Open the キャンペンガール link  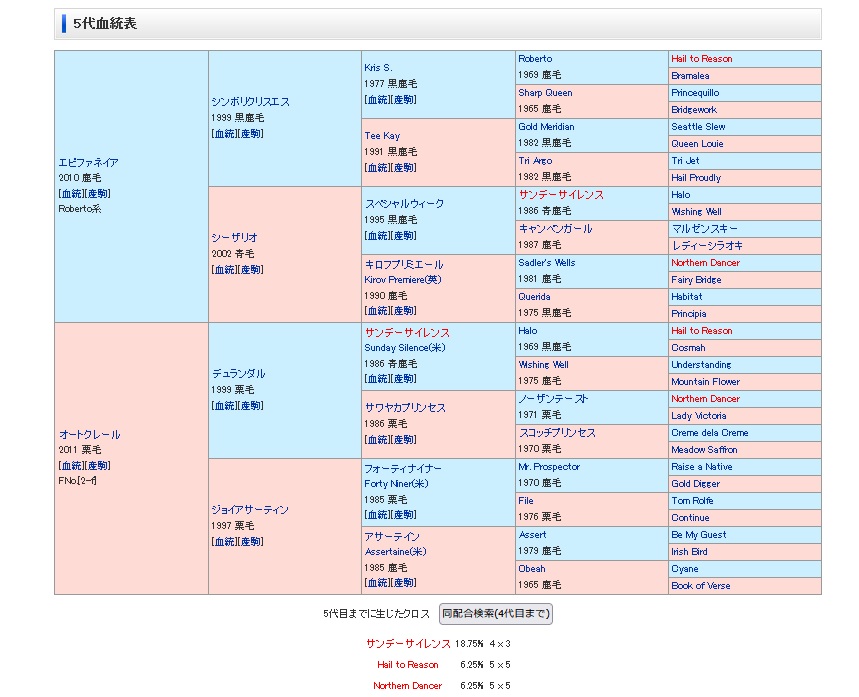point(556,228)
